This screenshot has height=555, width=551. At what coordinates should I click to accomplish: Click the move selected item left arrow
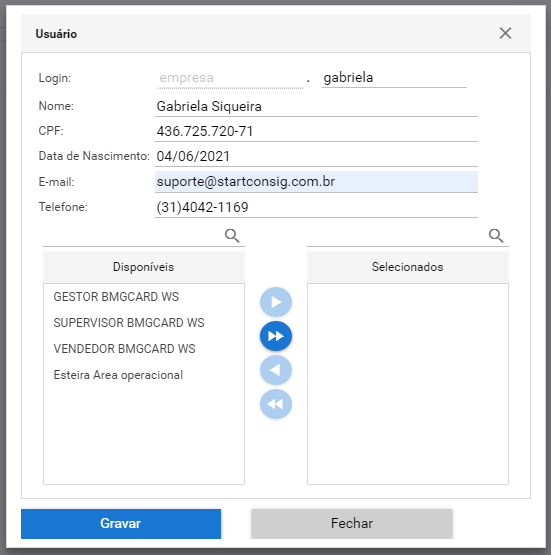click(x=276, y=370)
